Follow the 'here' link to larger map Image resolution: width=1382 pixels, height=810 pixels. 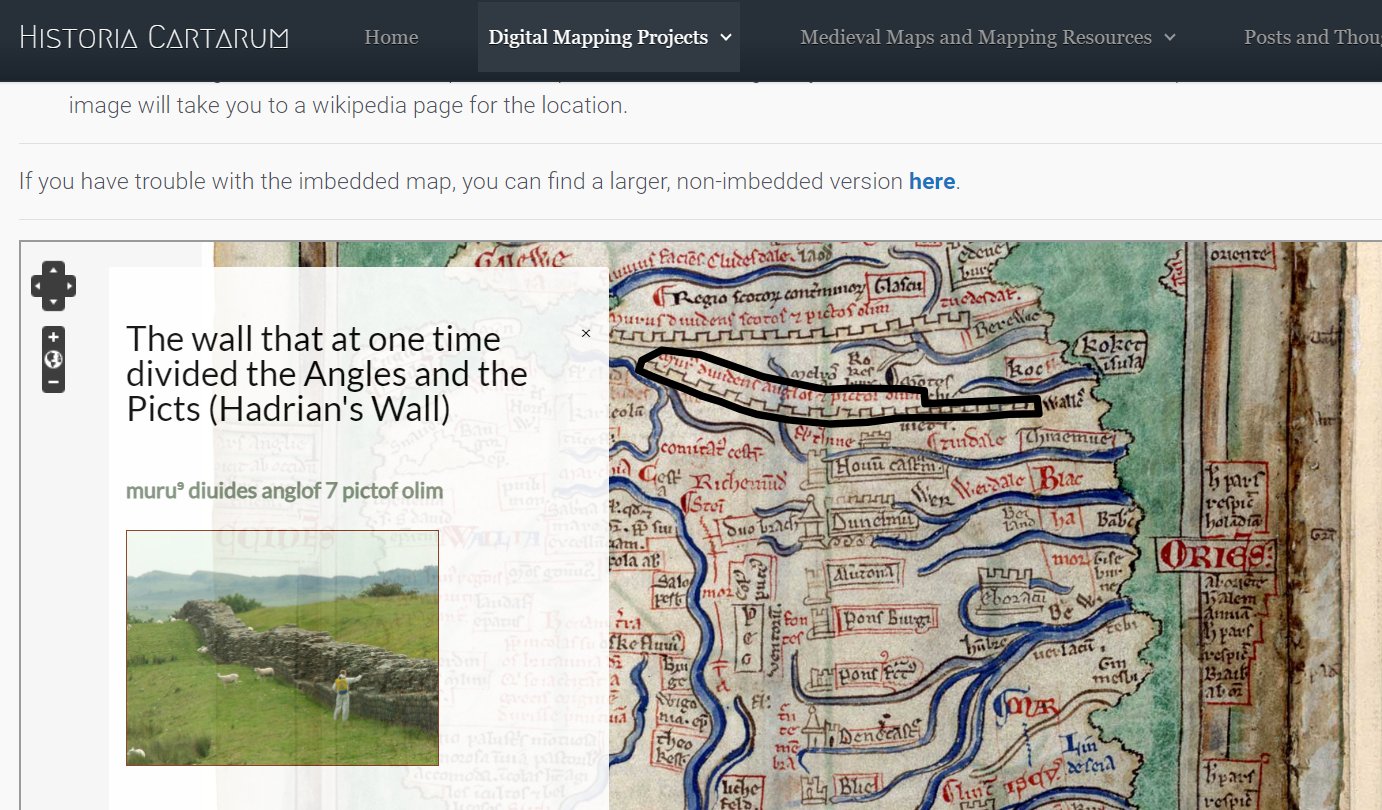pos(931,181)
